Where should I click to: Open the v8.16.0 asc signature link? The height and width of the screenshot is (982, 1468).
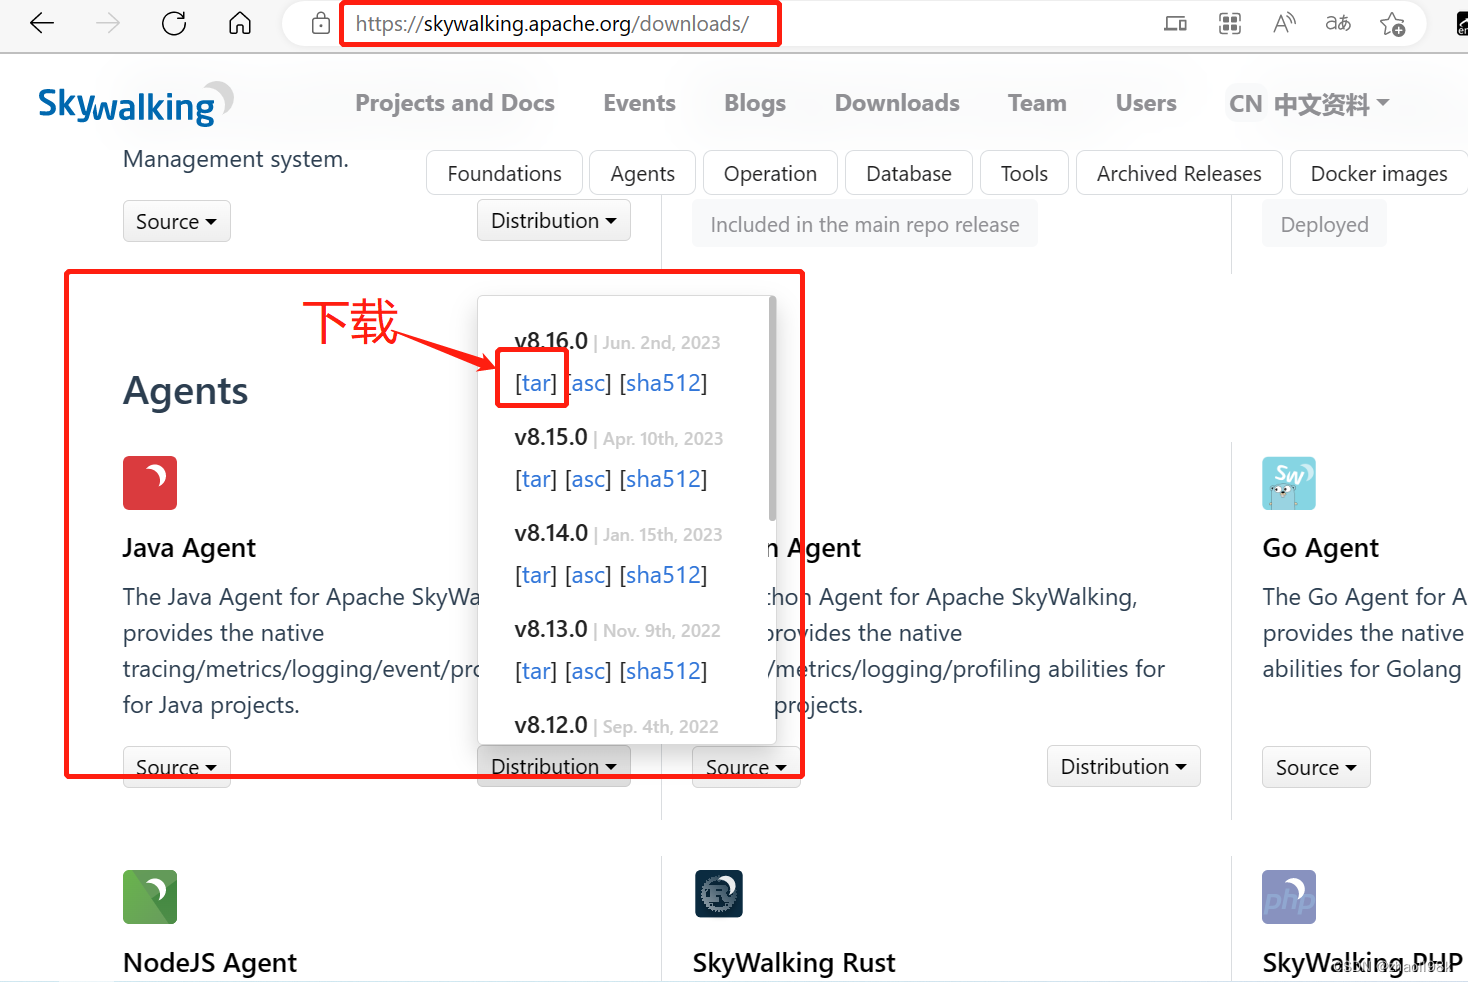(x=590, y=382)
